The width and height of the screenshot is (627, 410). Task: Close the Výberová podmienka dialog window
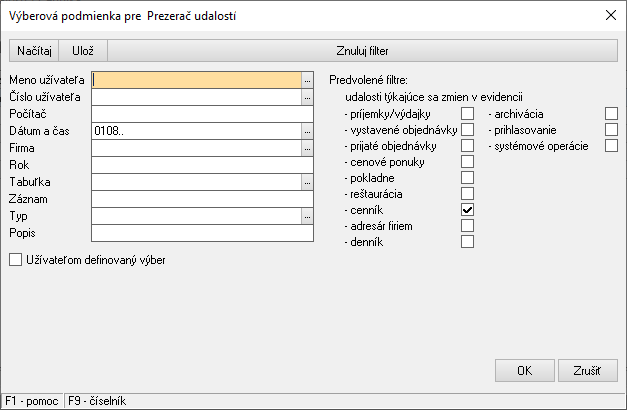[611, 14]
